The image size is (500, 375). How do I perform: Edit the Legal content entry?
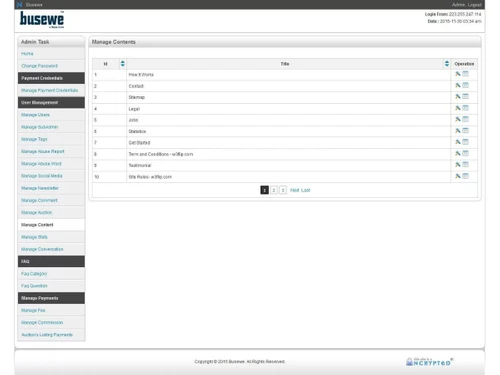coord(458,108)
